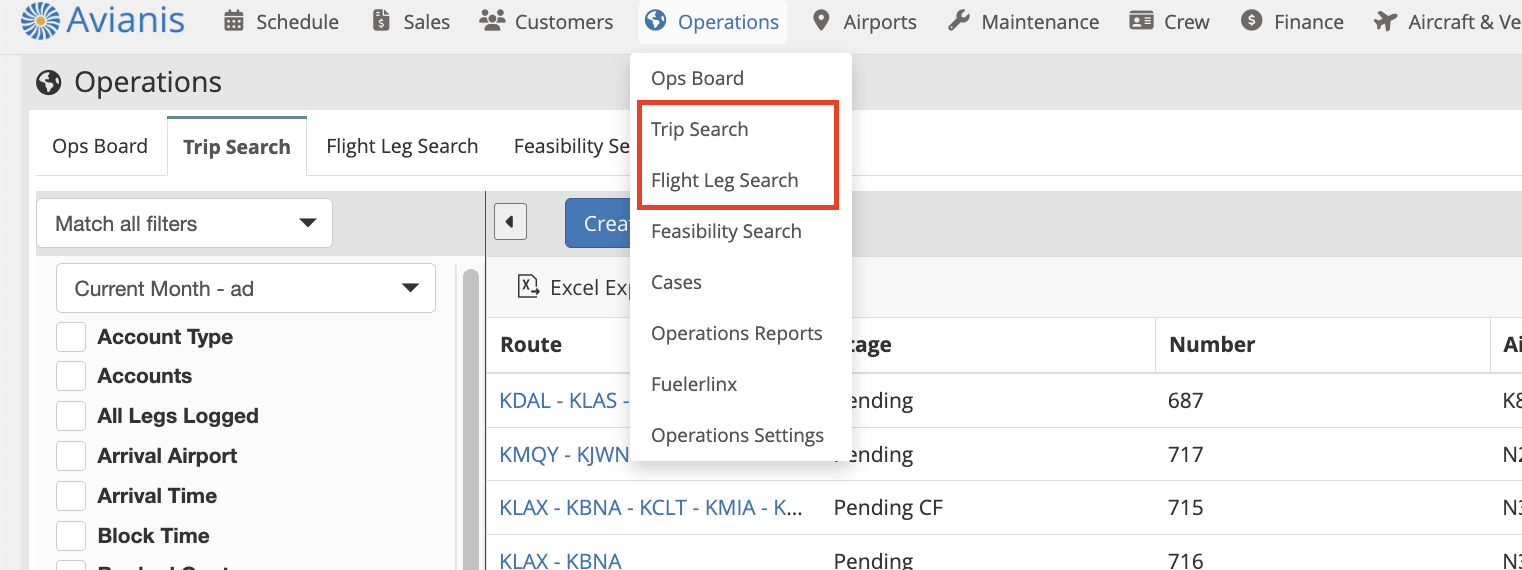The width and height of the screenshot is (1522, 570).
Task: Click the Finance dollar coin icon
Action: (1251, 21)
